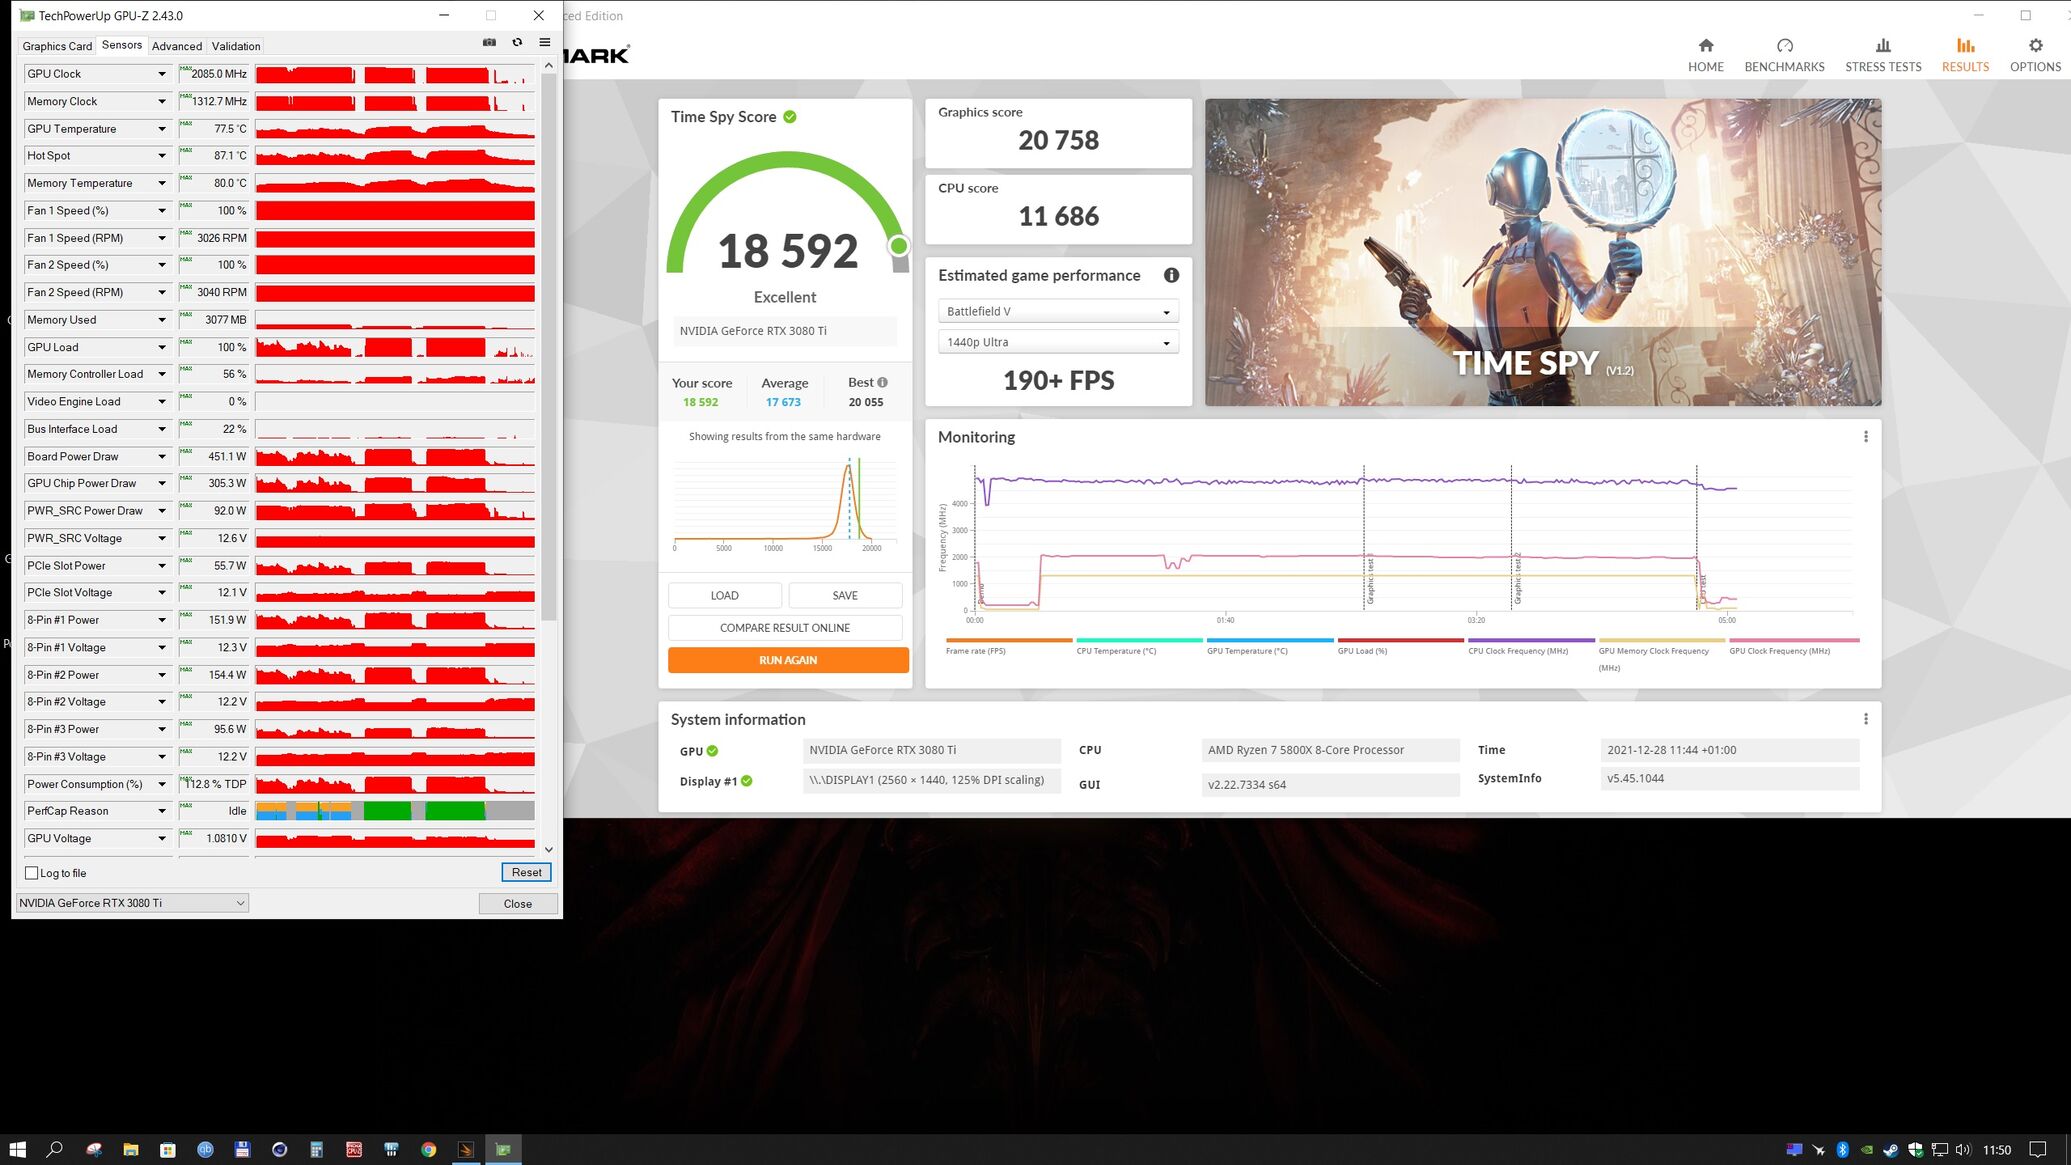The image size is (2071, 1165).
Task: Click the PerfCap Reason colored graph
Action: click(x=395, y=811)
